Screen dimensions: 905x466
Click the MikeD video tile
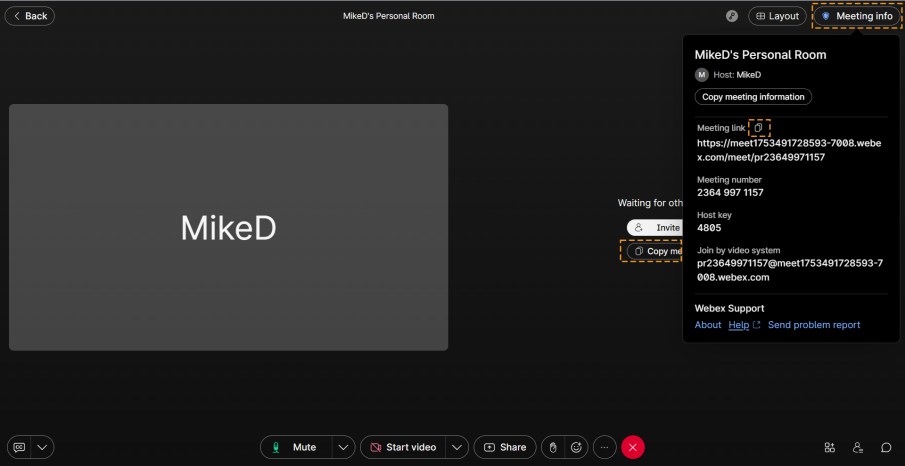click(x=228, y=227)
